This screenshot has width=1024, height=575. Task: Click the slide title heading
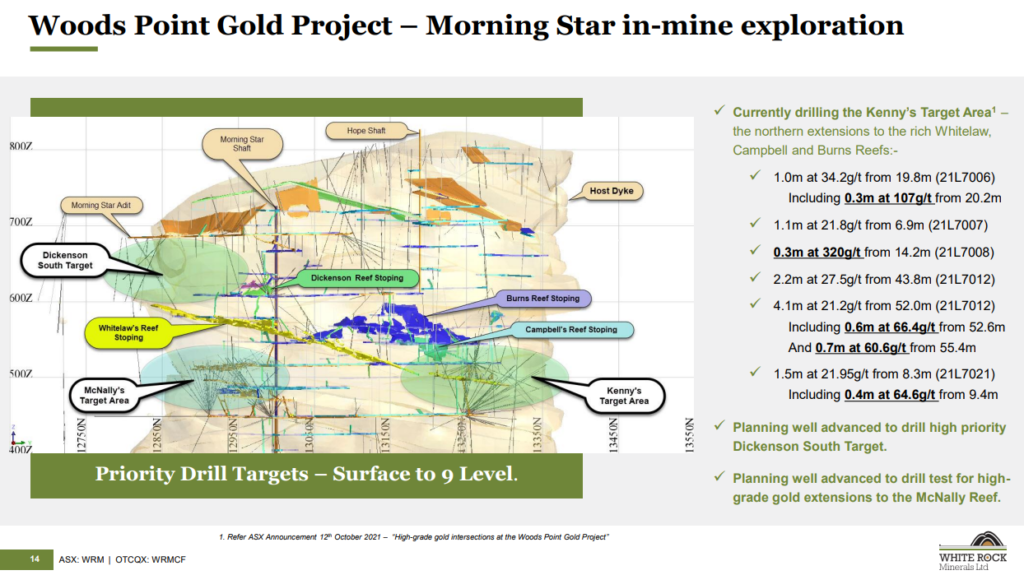pyautogui.click(x=466, y=25)
